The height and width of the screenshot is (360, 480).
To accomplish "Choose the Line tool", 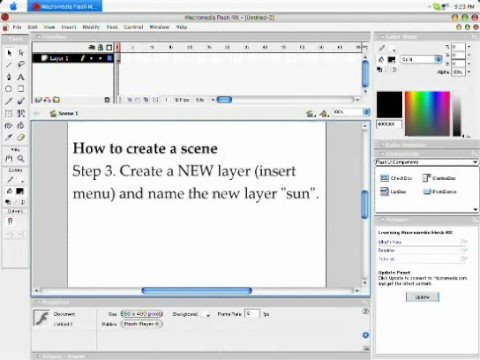I will click(x=9, y=65).
